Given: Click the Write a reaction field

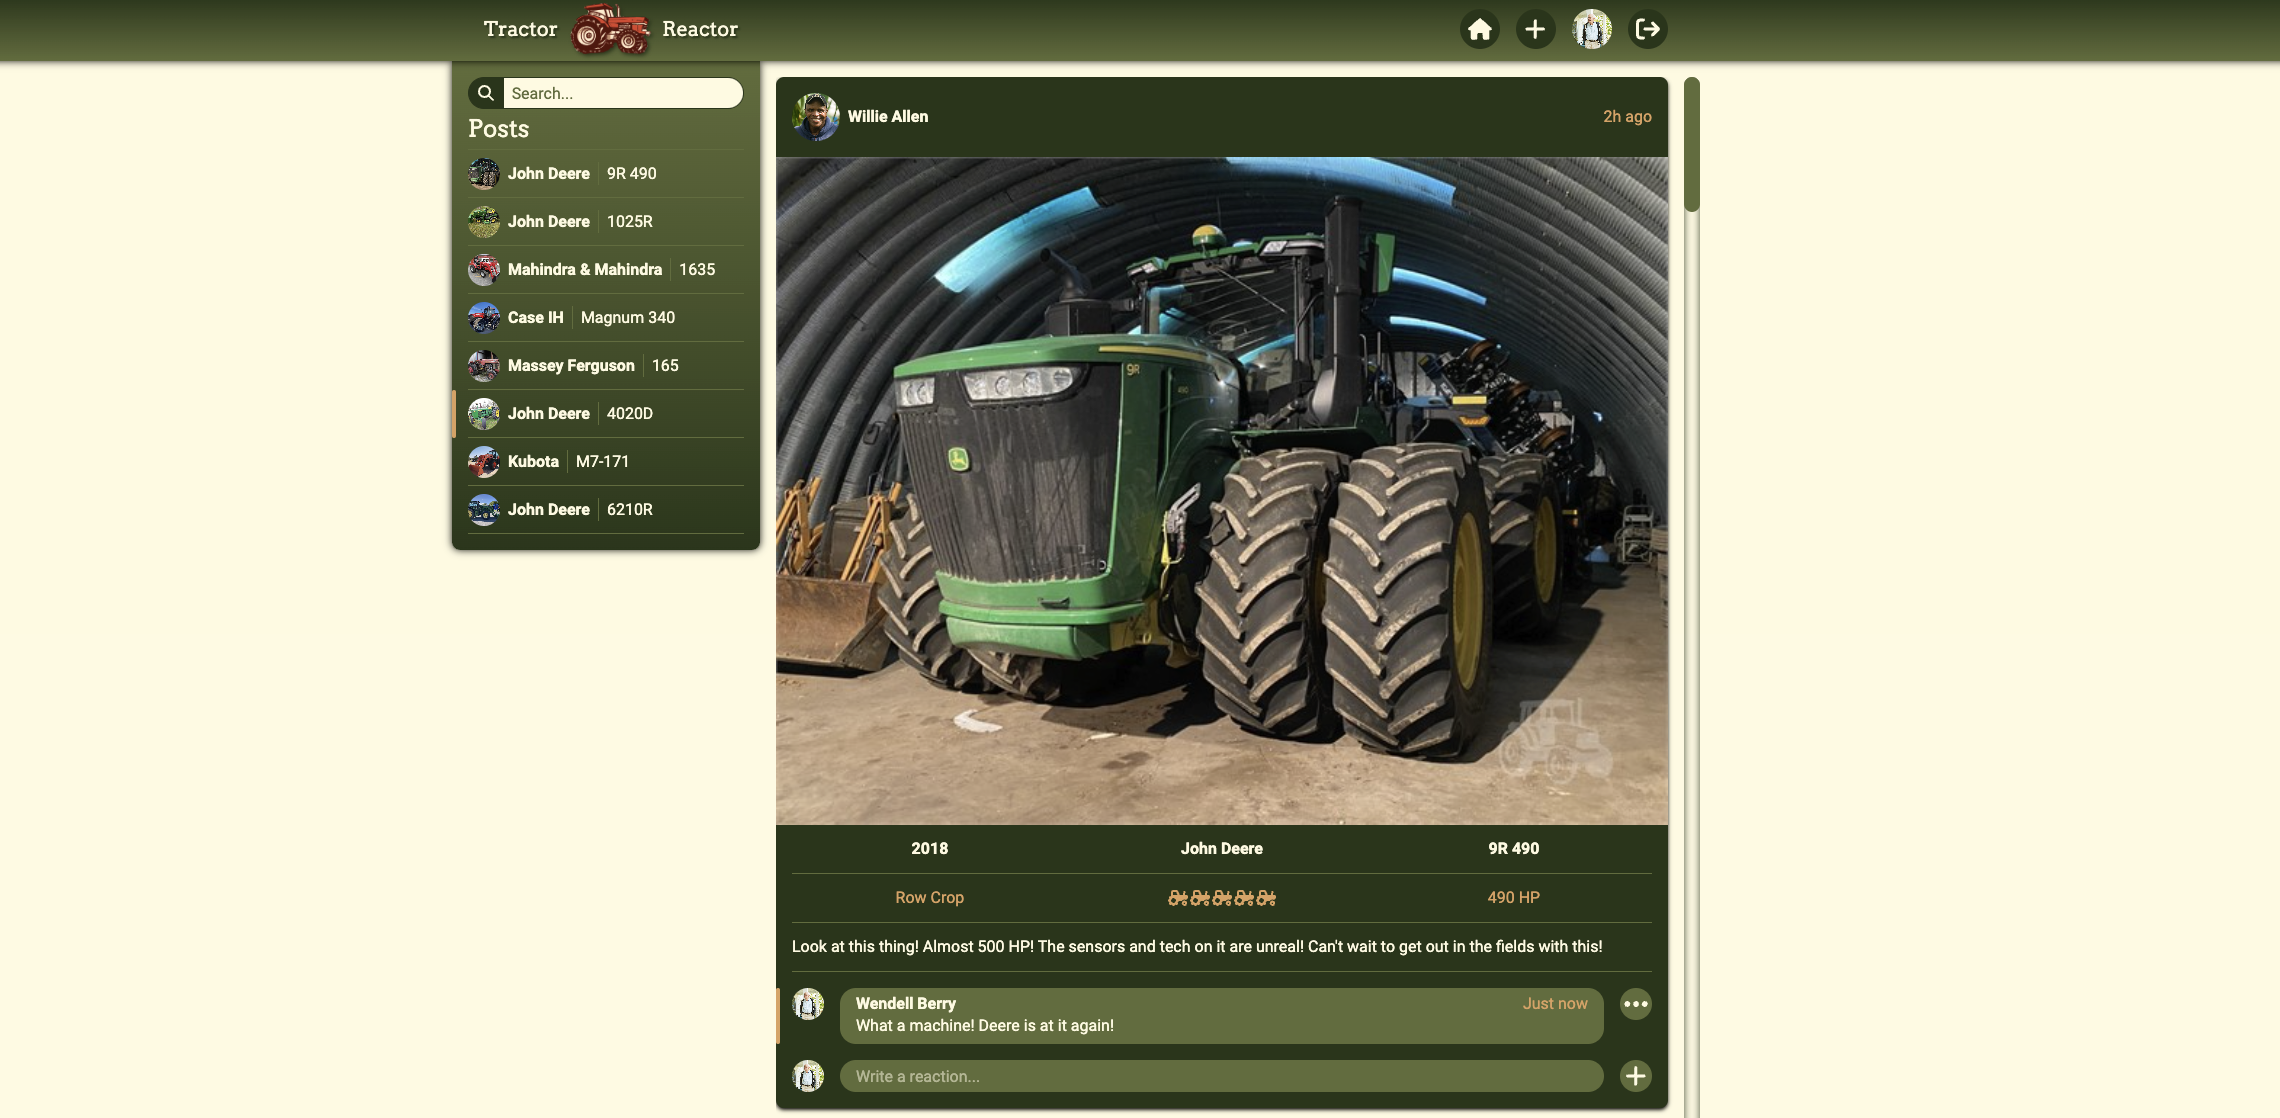Looking at the screenshot, I should coord(1220,1076).
